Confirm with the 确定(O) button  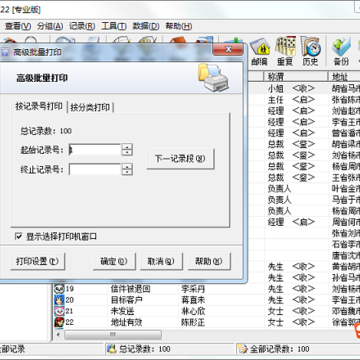point(114,261)
